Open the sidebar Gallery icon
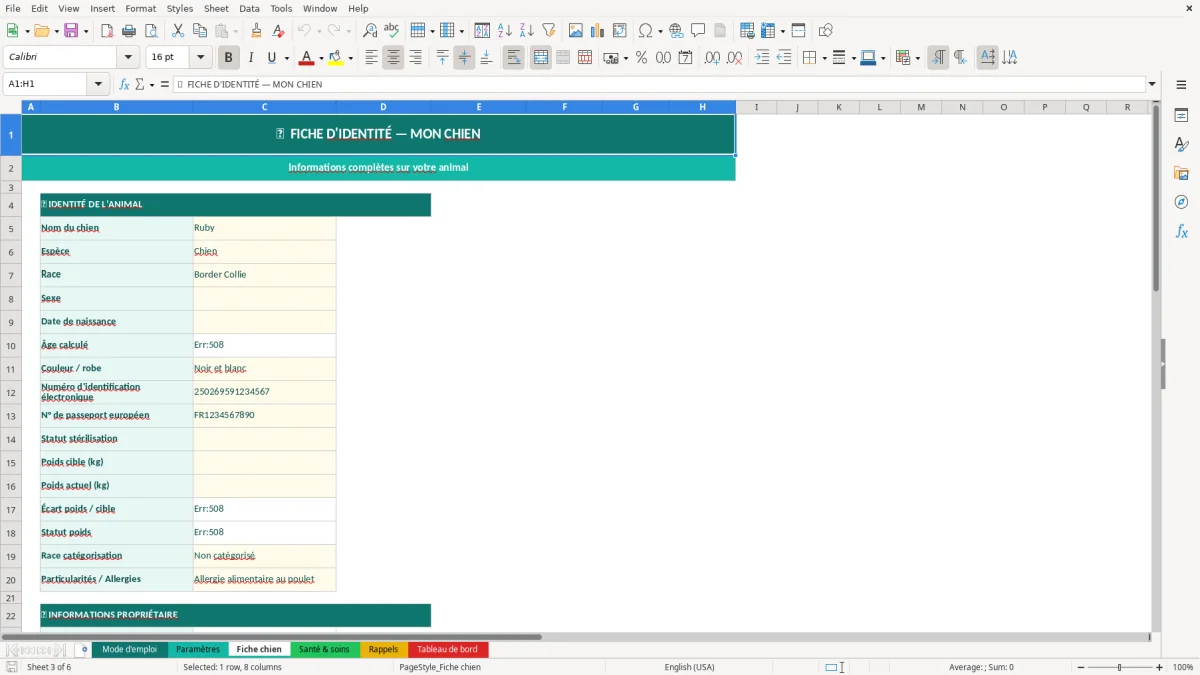Image resolution: width=1200 pixels, height=675 pixels. [x=1181, y=173]
